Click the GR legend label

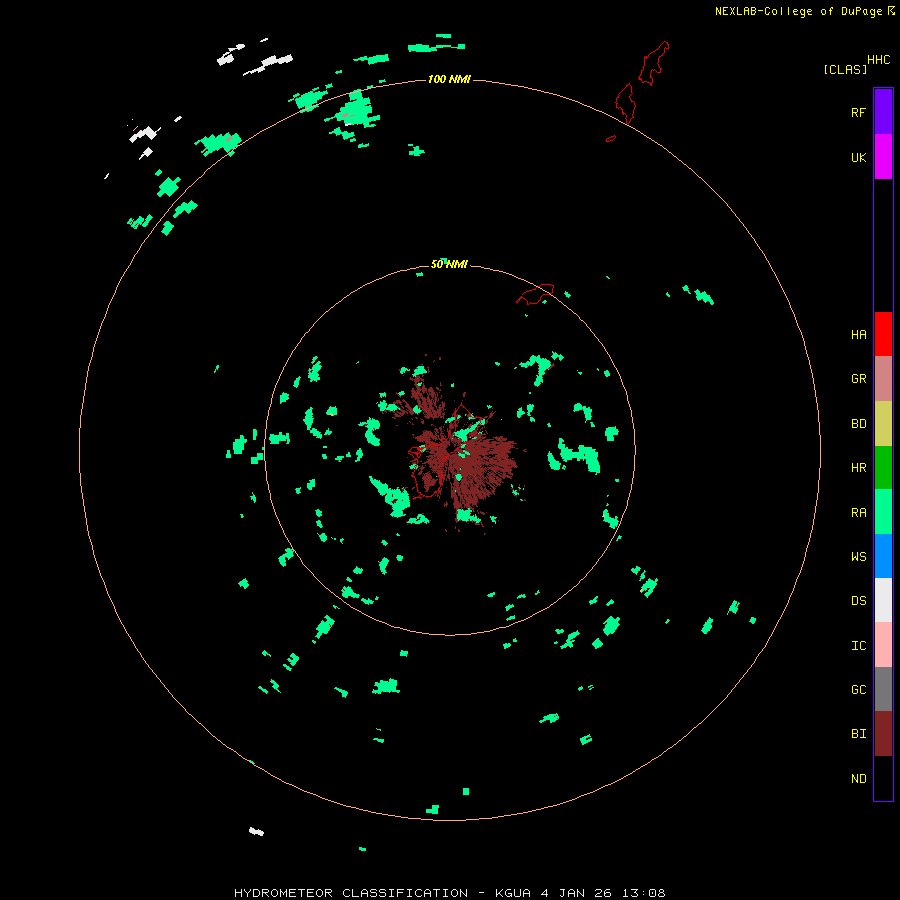point(858,379)
